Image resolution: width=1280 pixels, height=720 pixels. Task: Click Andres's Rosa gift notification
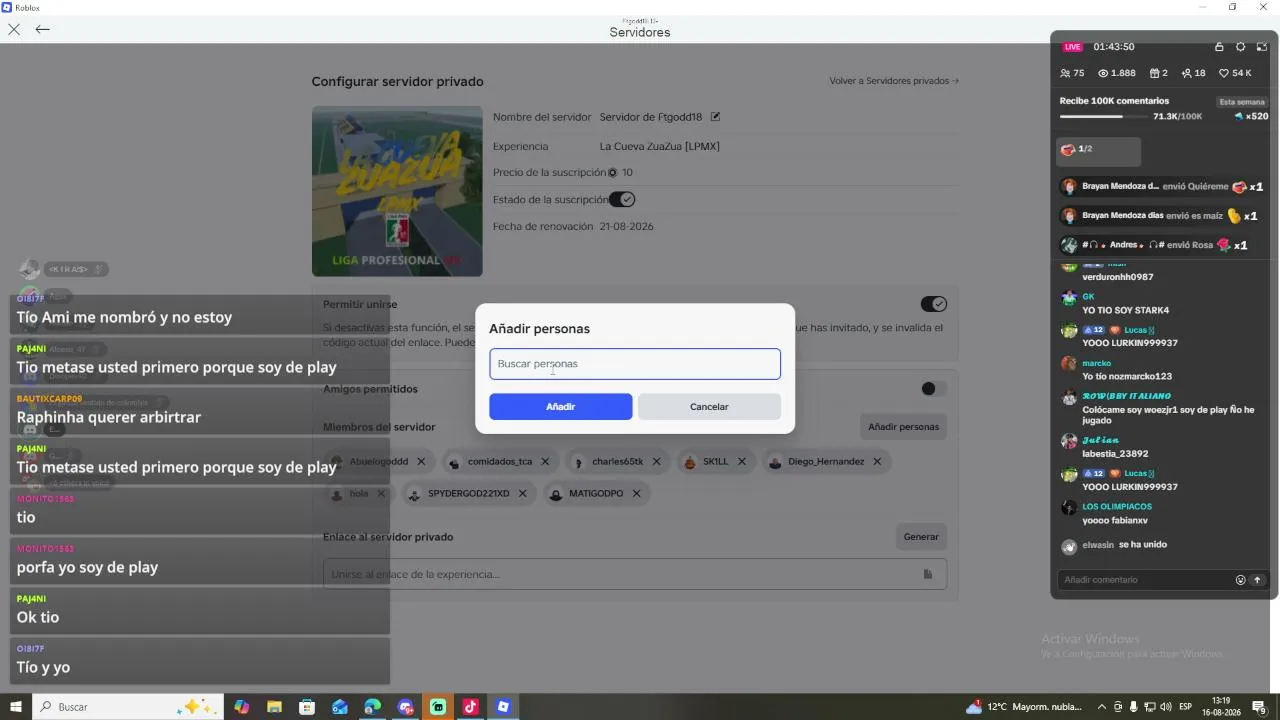[1154, 245]
